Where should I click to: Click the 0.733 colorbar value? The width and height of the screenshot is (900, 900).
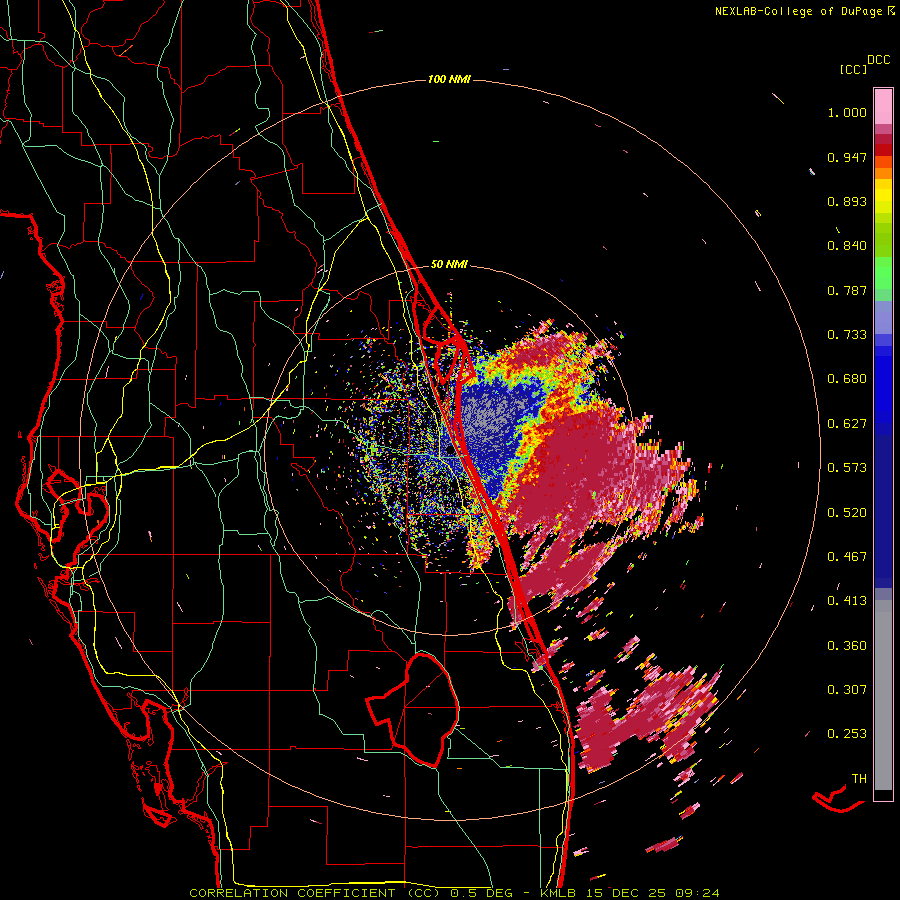tap(847, 335)
